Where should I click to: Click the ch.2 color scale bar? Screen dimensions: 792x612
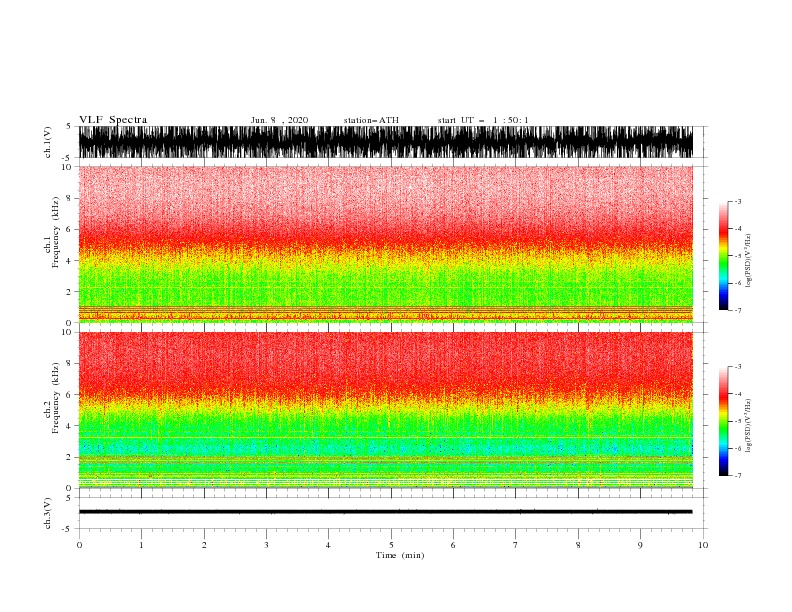(723, 421)
